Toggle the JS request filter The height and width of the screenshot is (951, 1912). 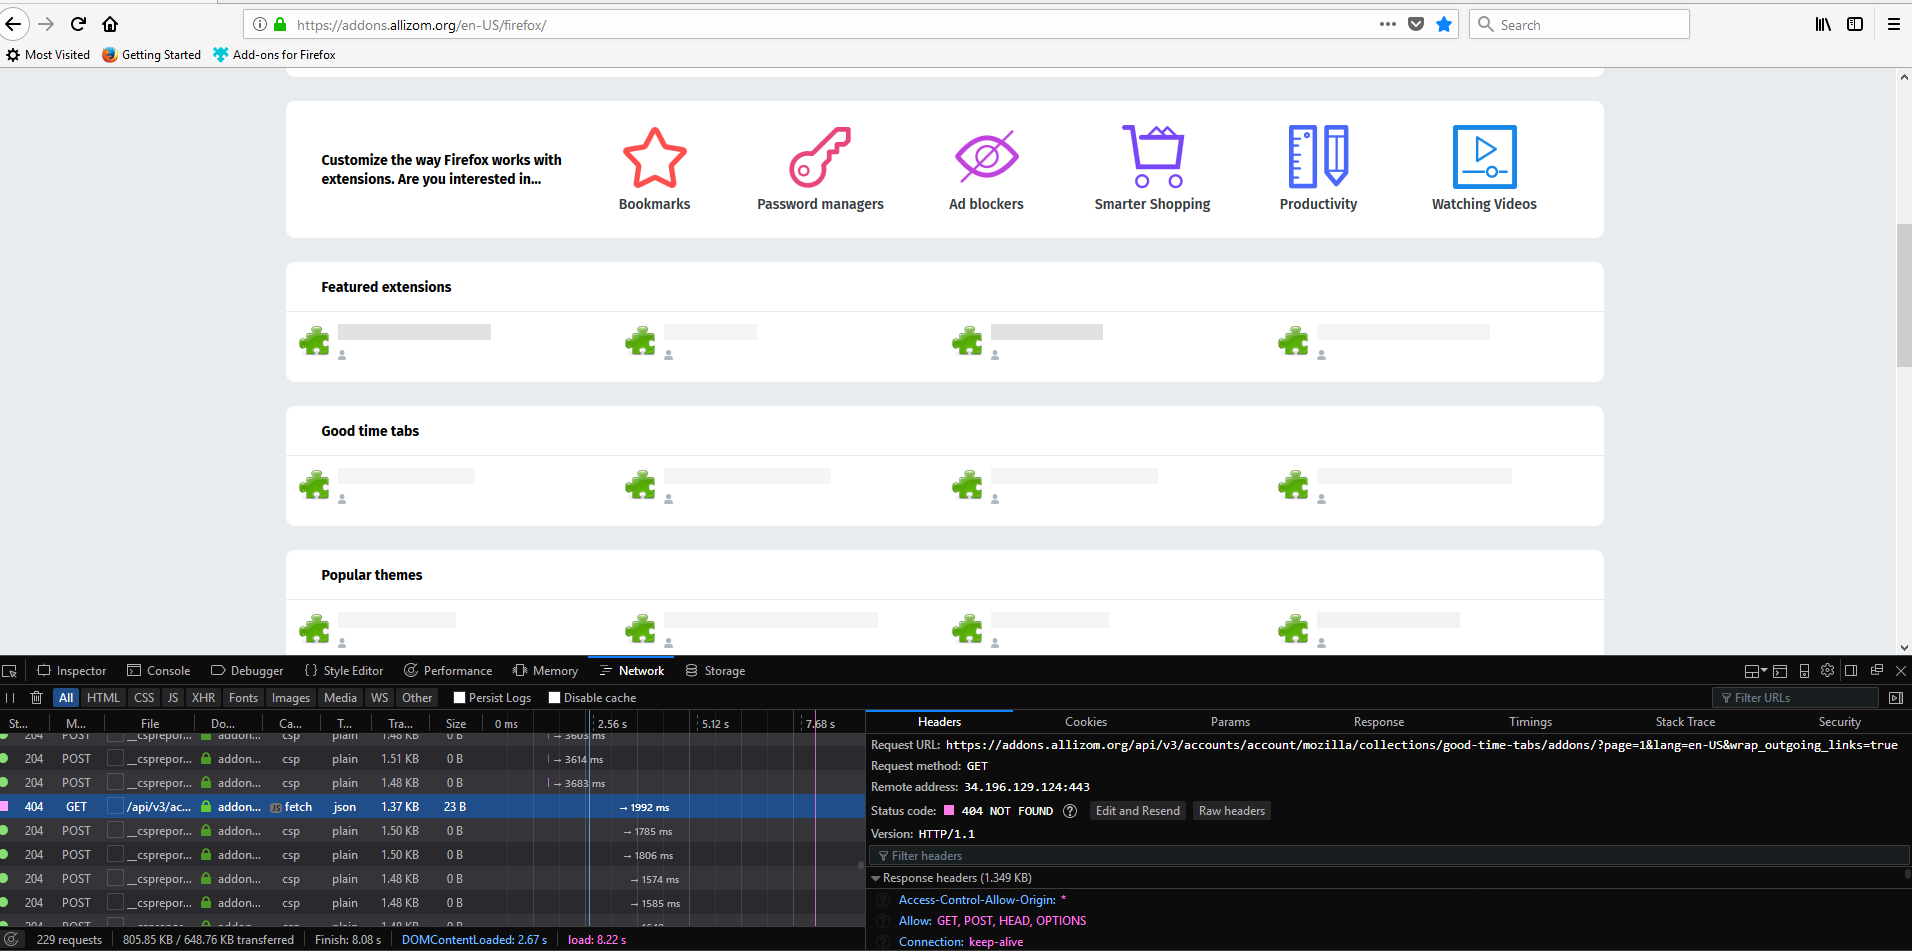point(173,698)
